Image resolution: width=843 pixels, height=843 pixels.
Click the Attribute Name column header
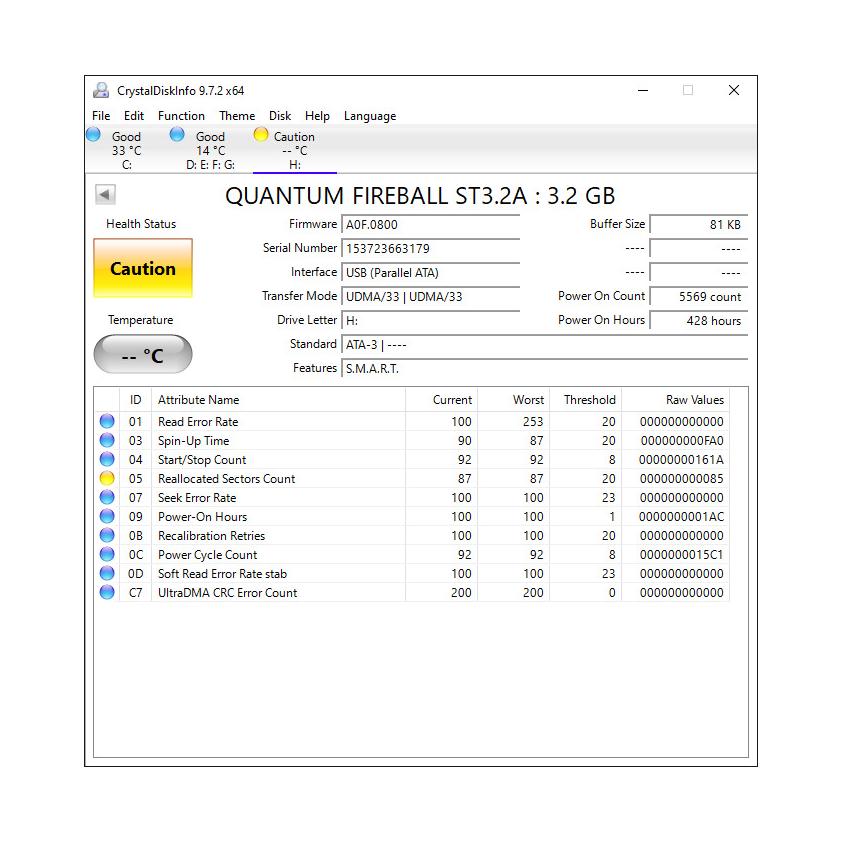coord(198,400)
